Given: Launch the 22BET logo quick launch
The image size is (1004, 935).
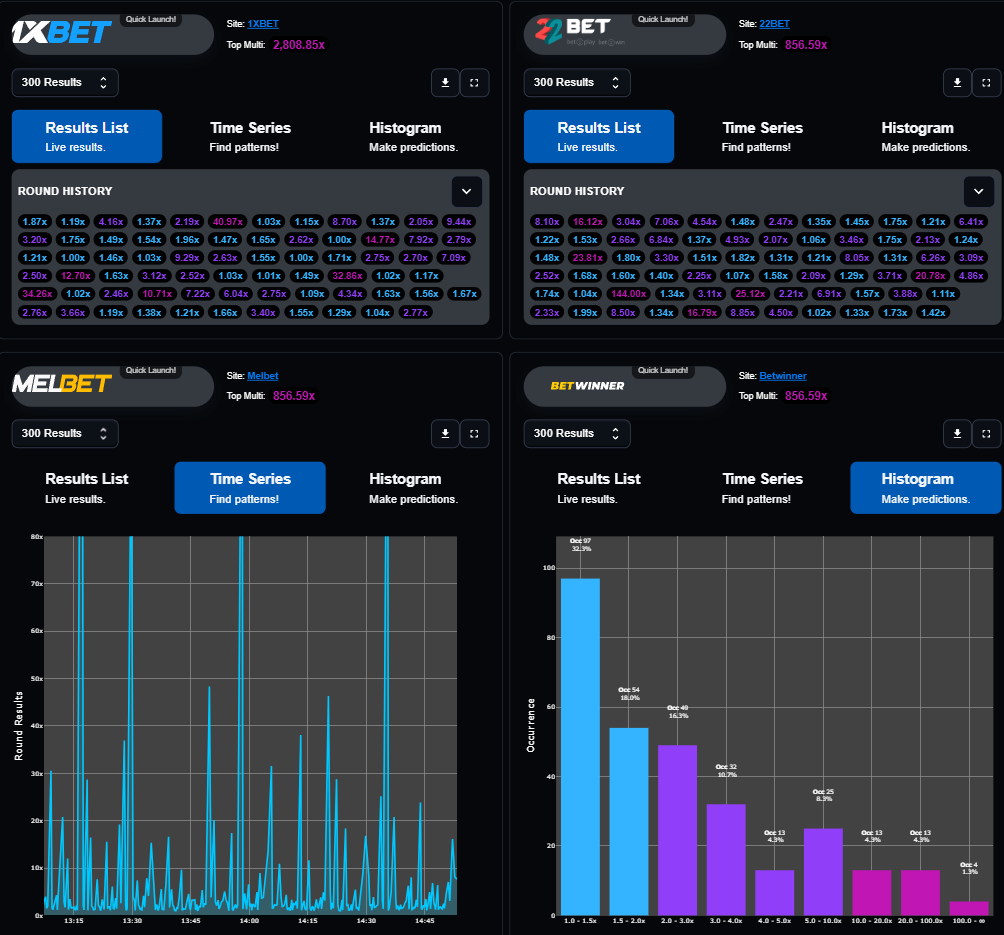Looking at the screenshot, I should 625,34.
